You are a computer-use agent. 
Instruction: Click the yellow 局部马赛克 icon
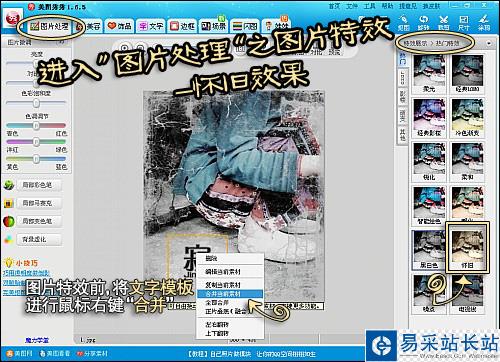9,203
